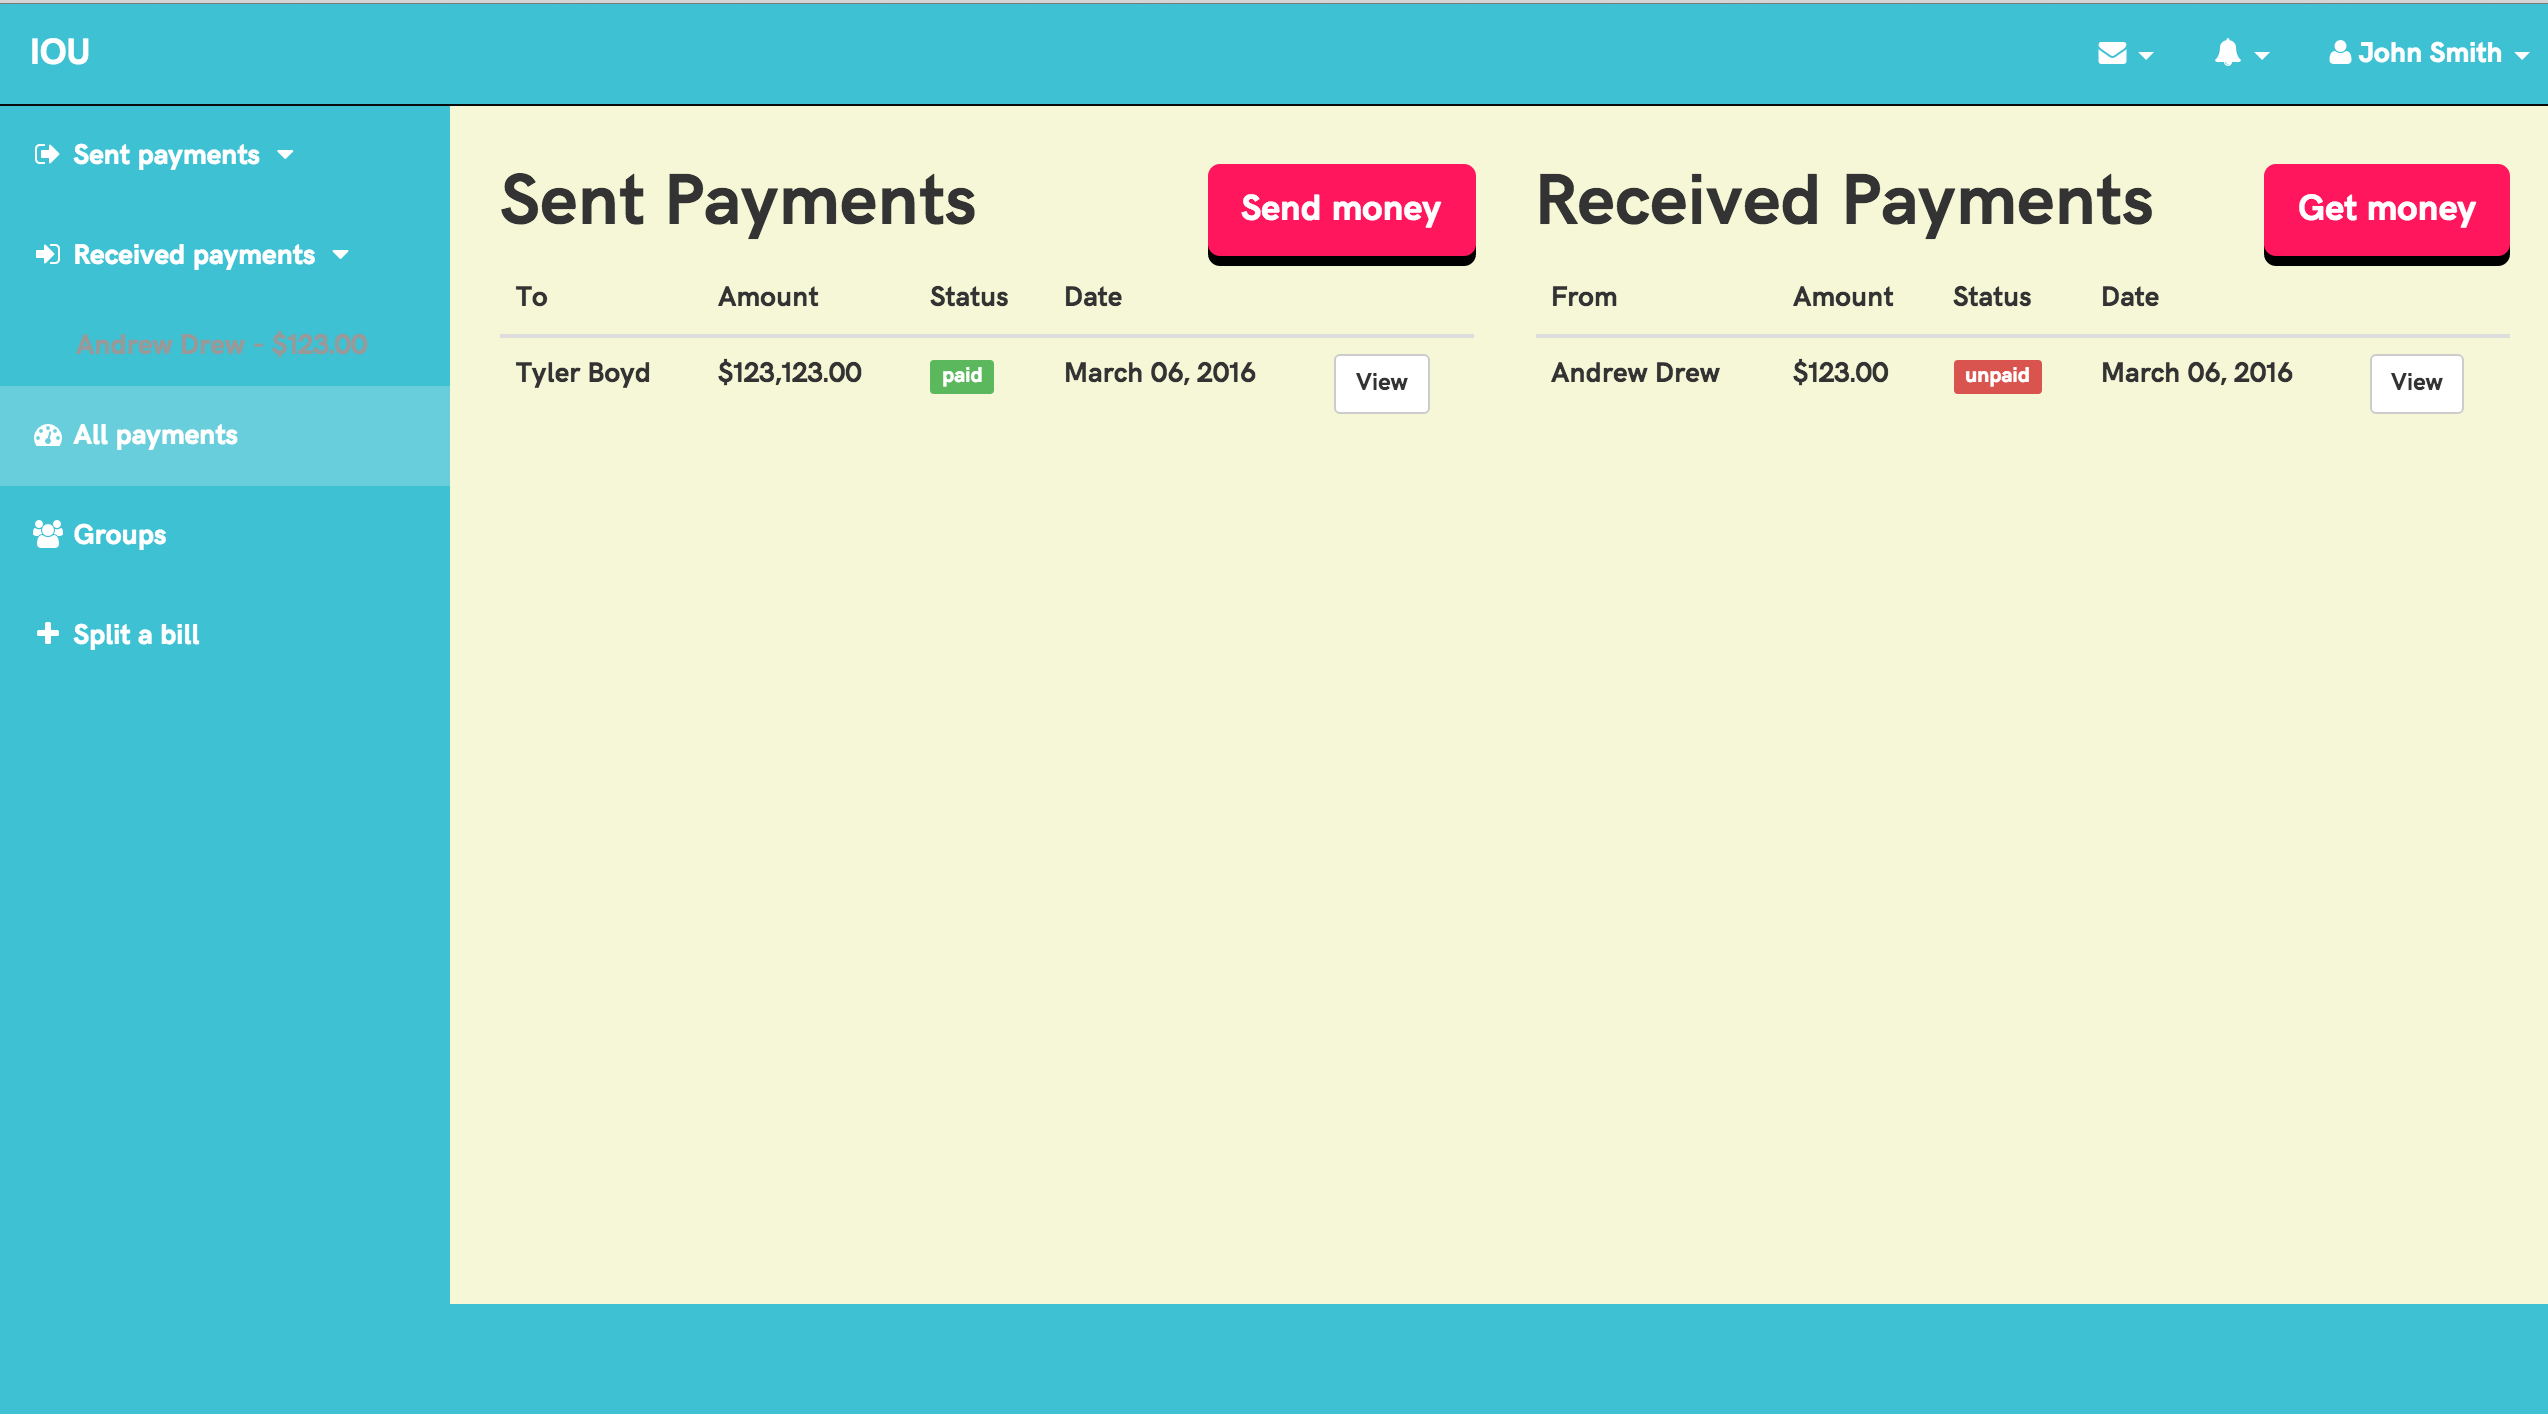This screenshot has height=1414, width=2548.
Task: Collapse the Received payments caret
Action: pos(341,255)
